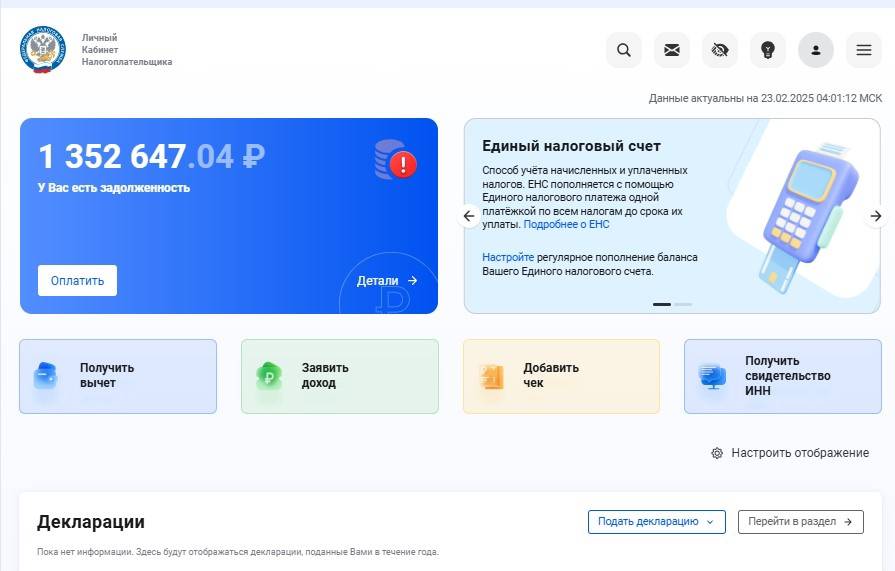895x571 pixels.
Task: Open Детали debt details link
Action: [387, 281]
